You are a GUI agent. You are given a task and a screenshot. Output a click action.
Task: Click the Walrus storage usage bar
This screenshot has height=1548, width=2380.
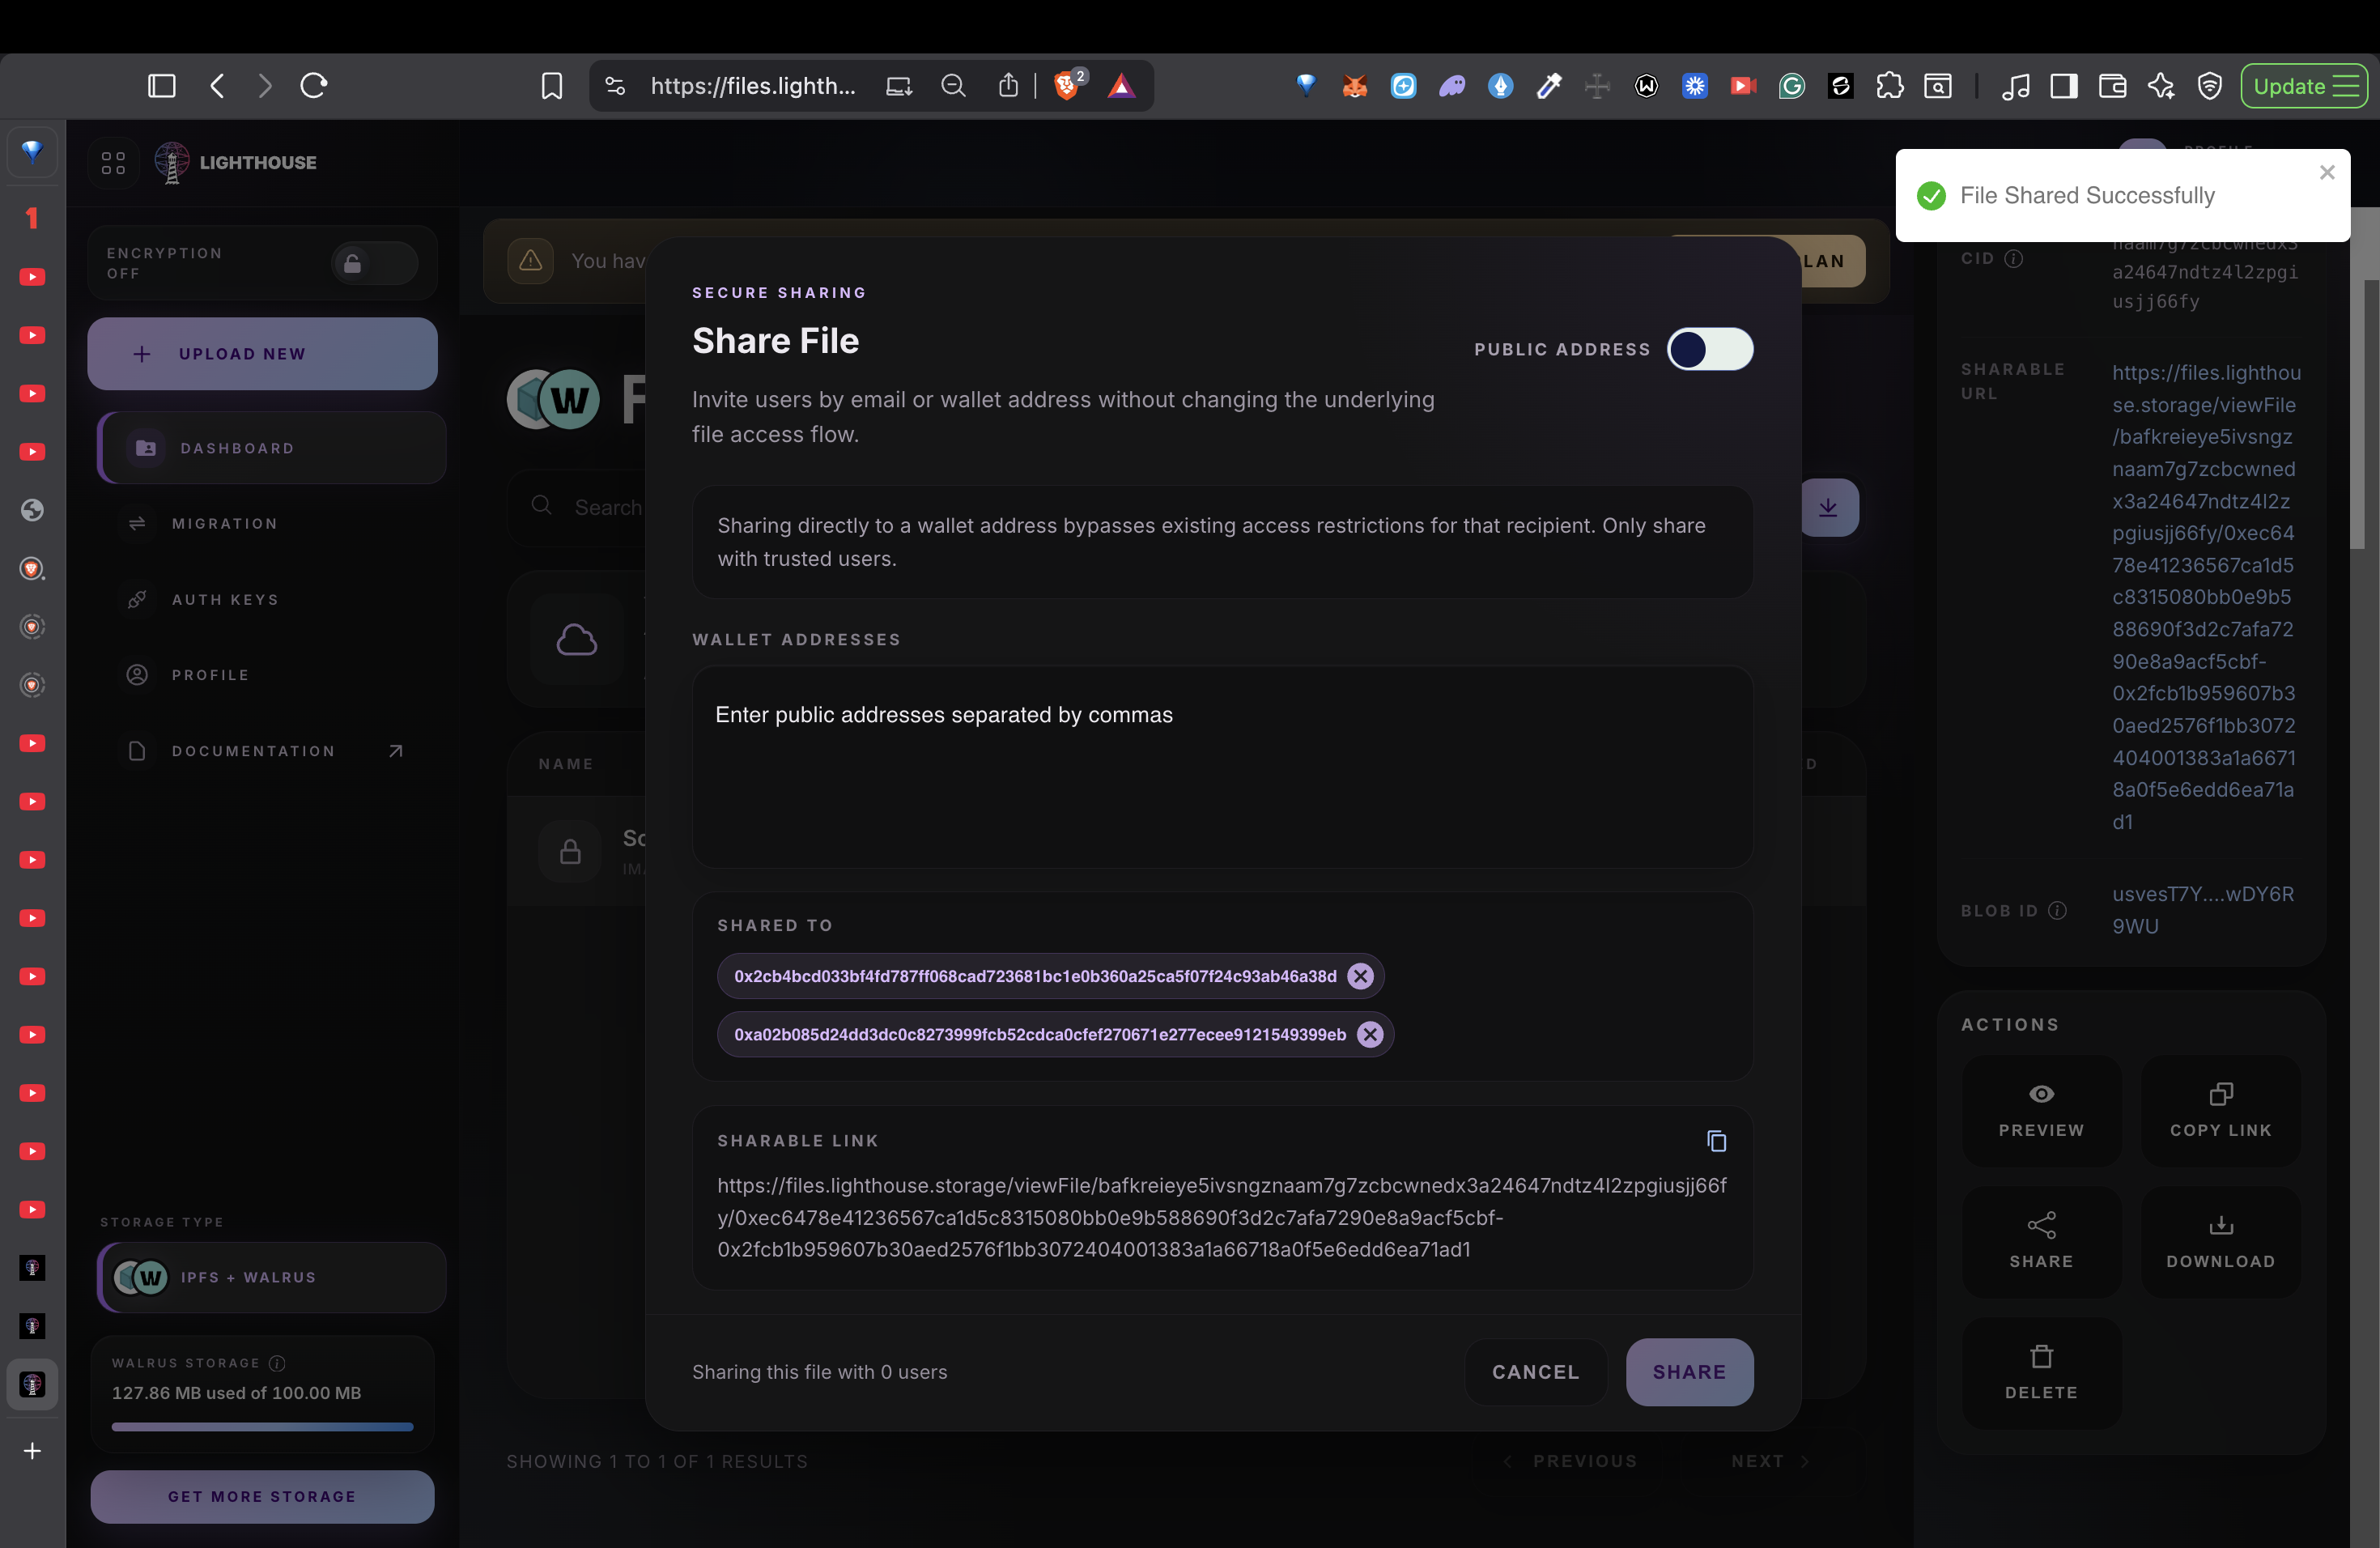coord(262,1427)
